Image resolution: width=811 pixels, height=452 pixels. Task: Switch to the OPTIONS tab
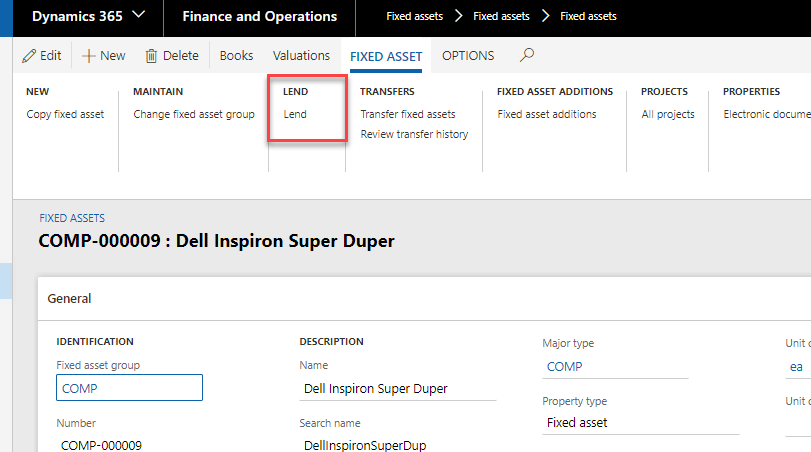tap(468, 55)
